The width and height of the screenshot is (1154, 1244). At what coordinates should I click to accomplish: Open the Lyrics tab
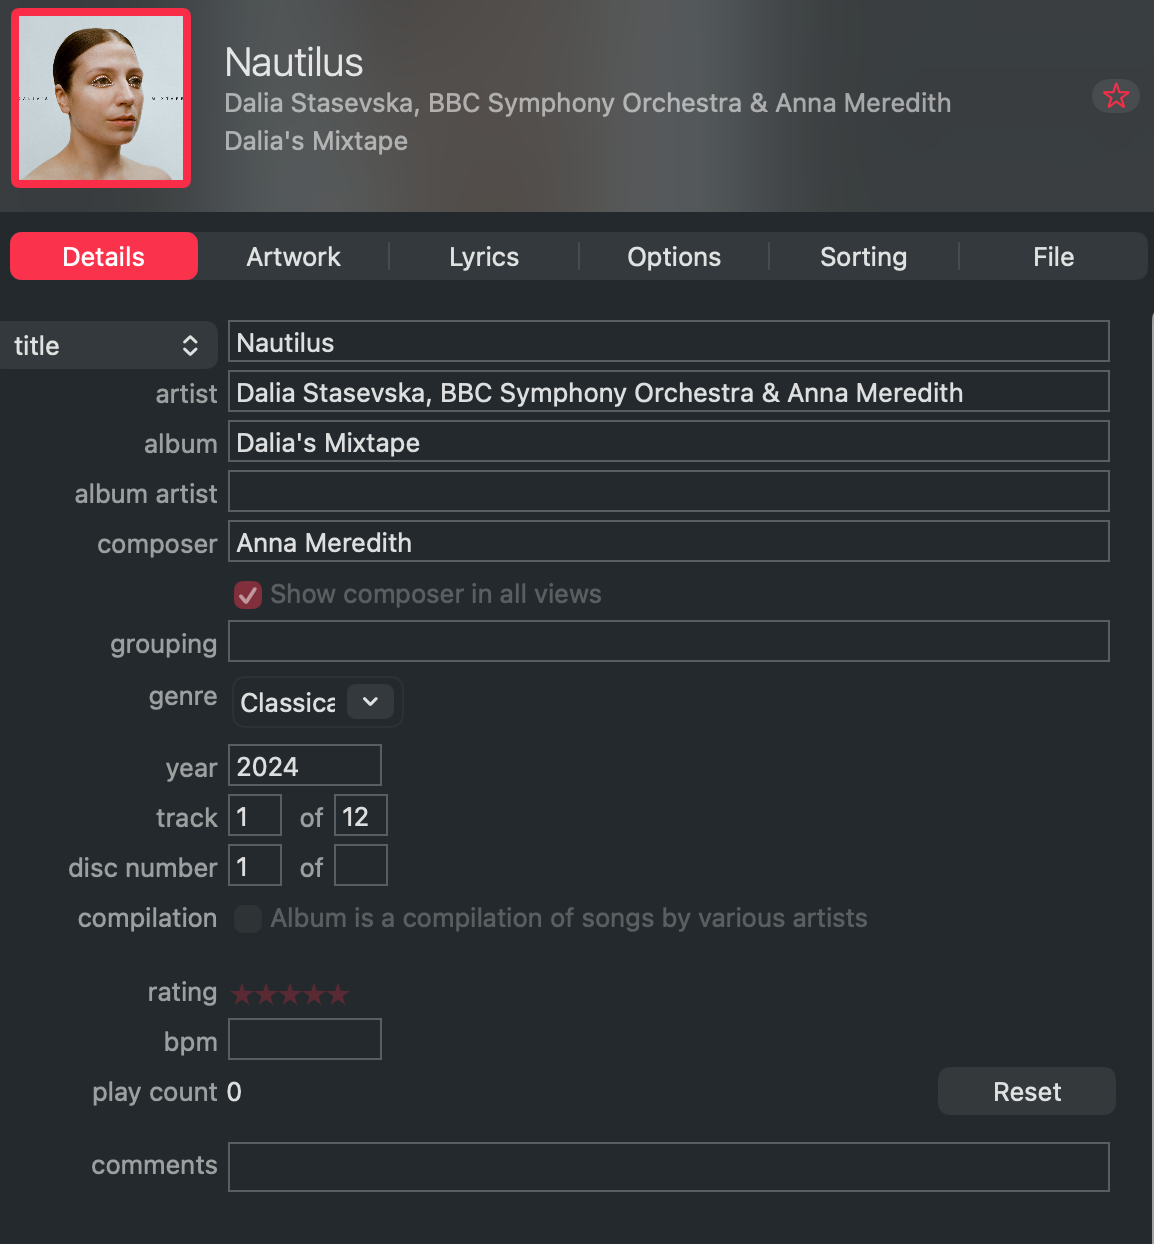point(484,257)
